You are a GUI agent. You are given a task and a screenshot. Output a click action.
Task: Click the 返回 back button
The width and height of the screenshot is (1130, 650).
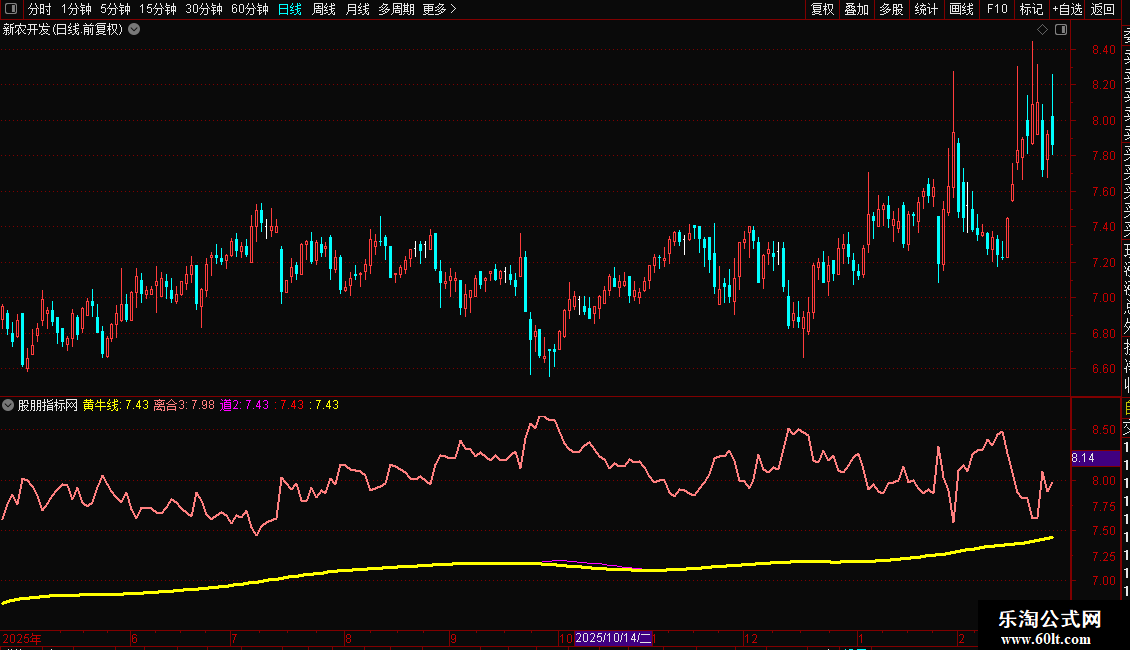pyautogui.click(x=1102, y=10)
